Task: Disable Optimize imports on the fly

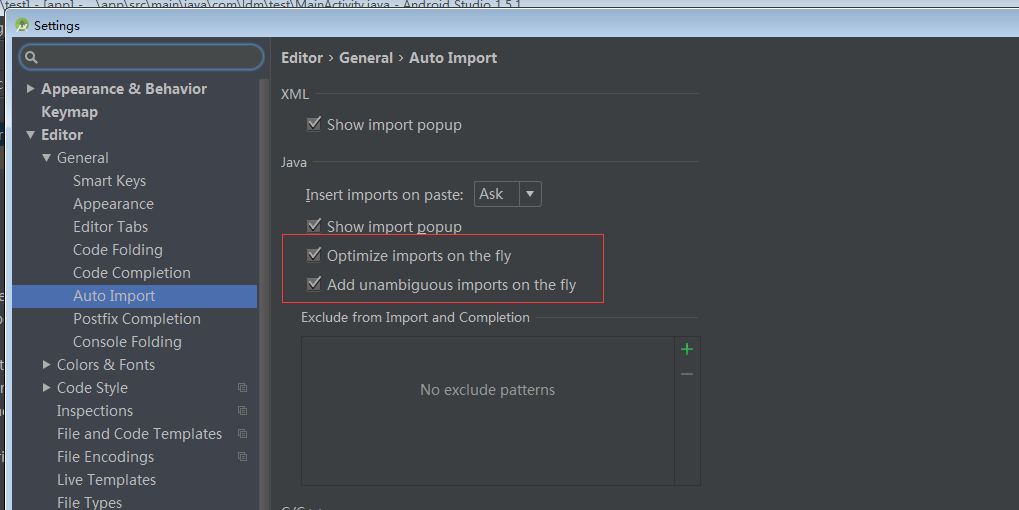Action: [x=314, y=256]
